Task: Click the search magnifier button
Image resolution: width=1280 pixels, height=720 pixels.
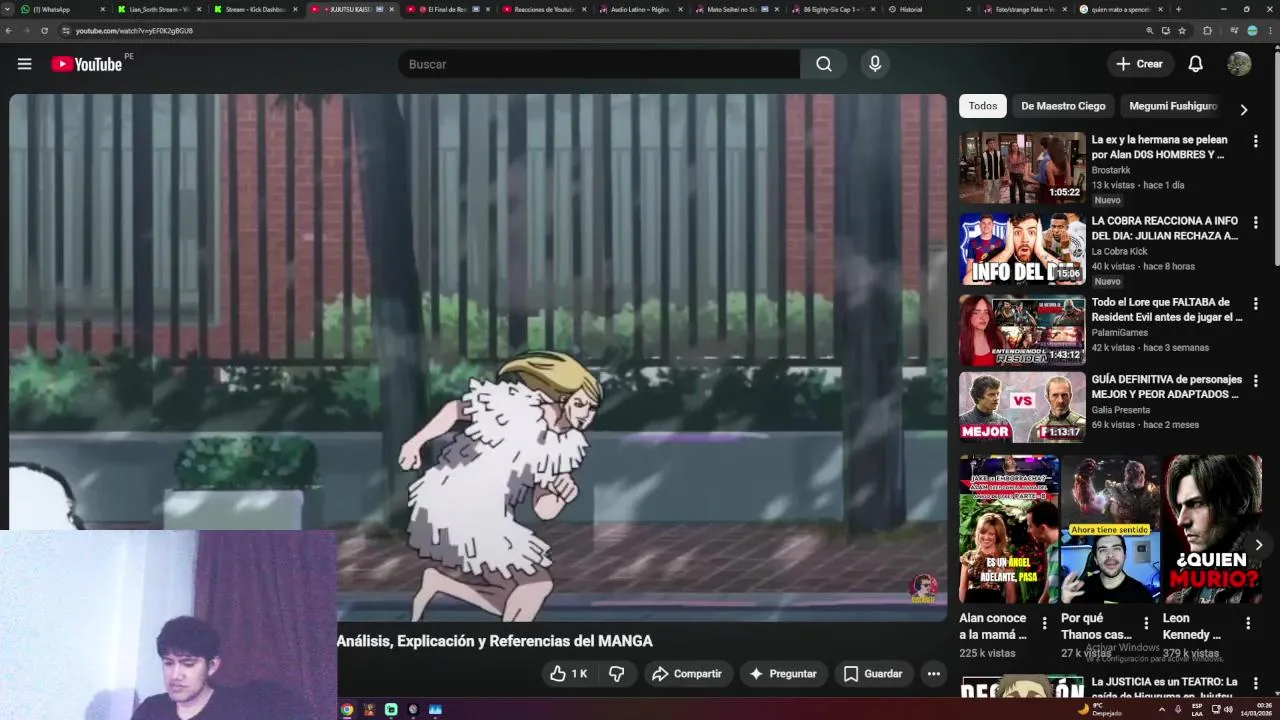Action: pyautogui.click(x=823, y=64)
